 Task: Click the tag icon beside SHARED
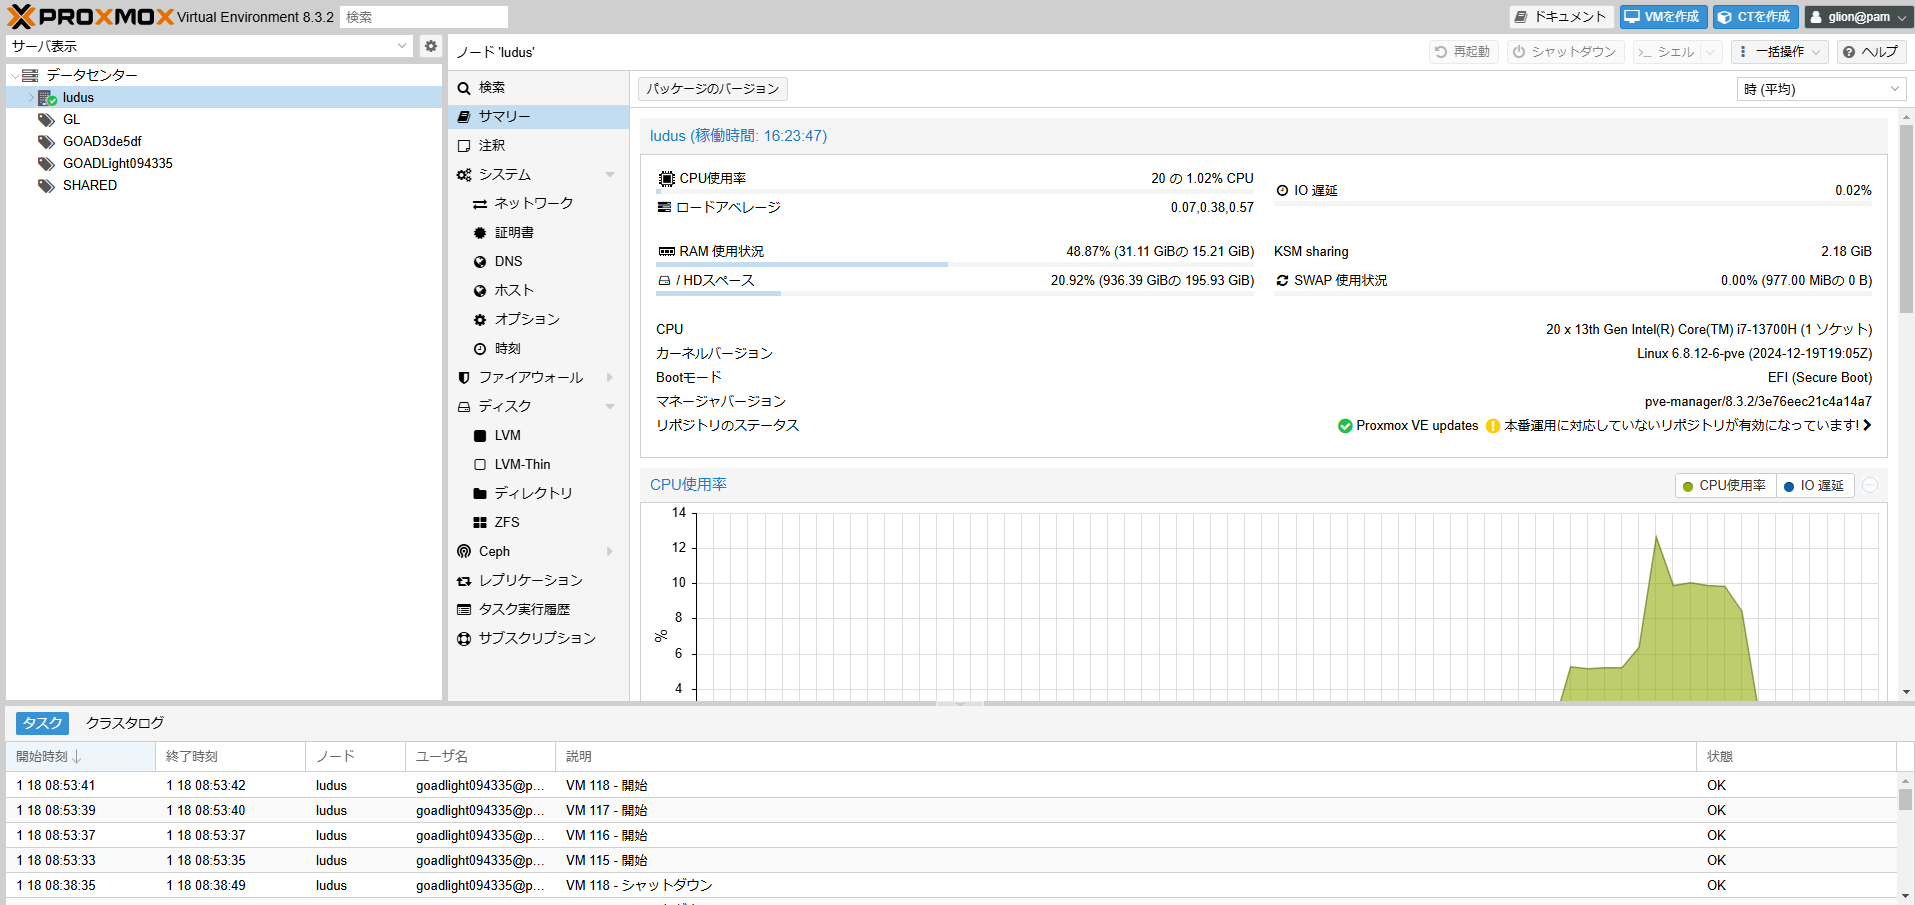coord(46,186)
